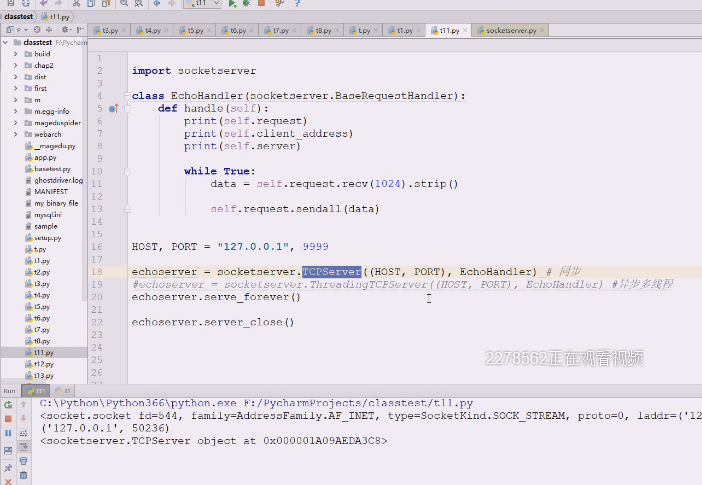This screenshot has height=485, width=702.
Task: Restore layout icon in Run panel
Action: (8, 451)
